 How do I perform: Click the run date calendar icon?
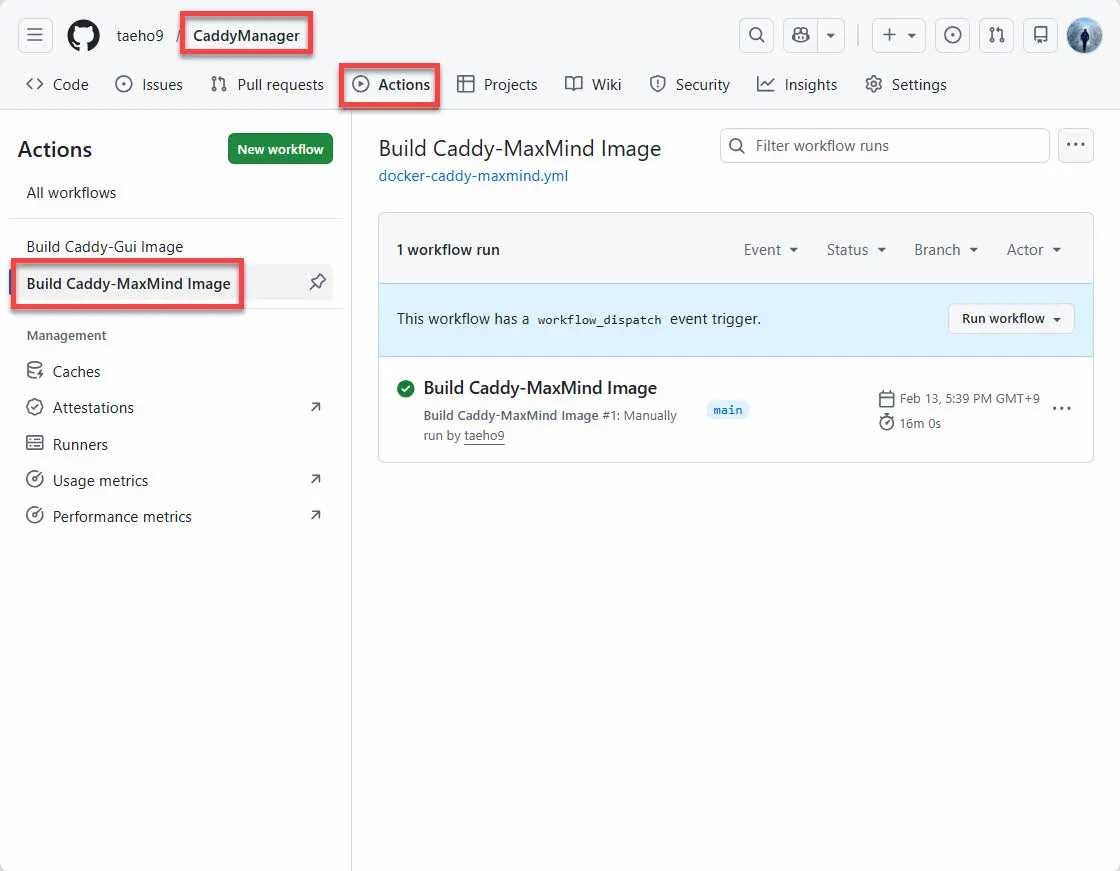pos(886,399)
